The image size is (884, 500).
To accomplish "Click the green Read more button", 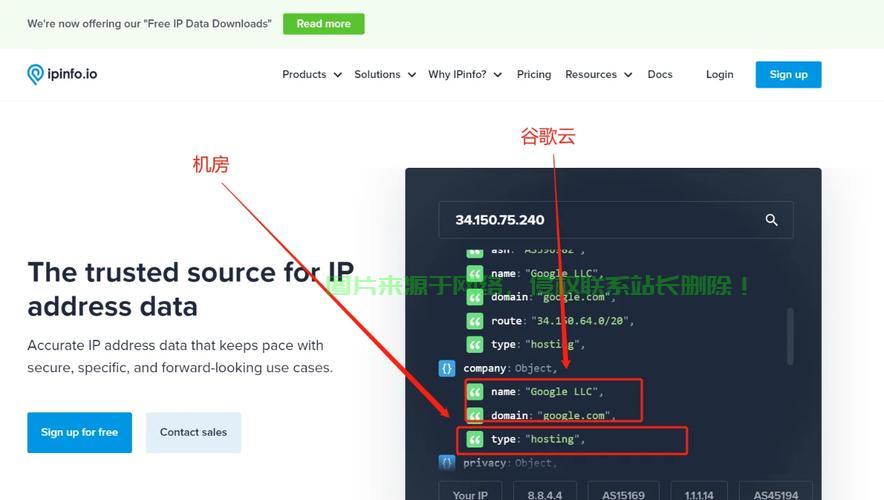I will click(324, 24).
